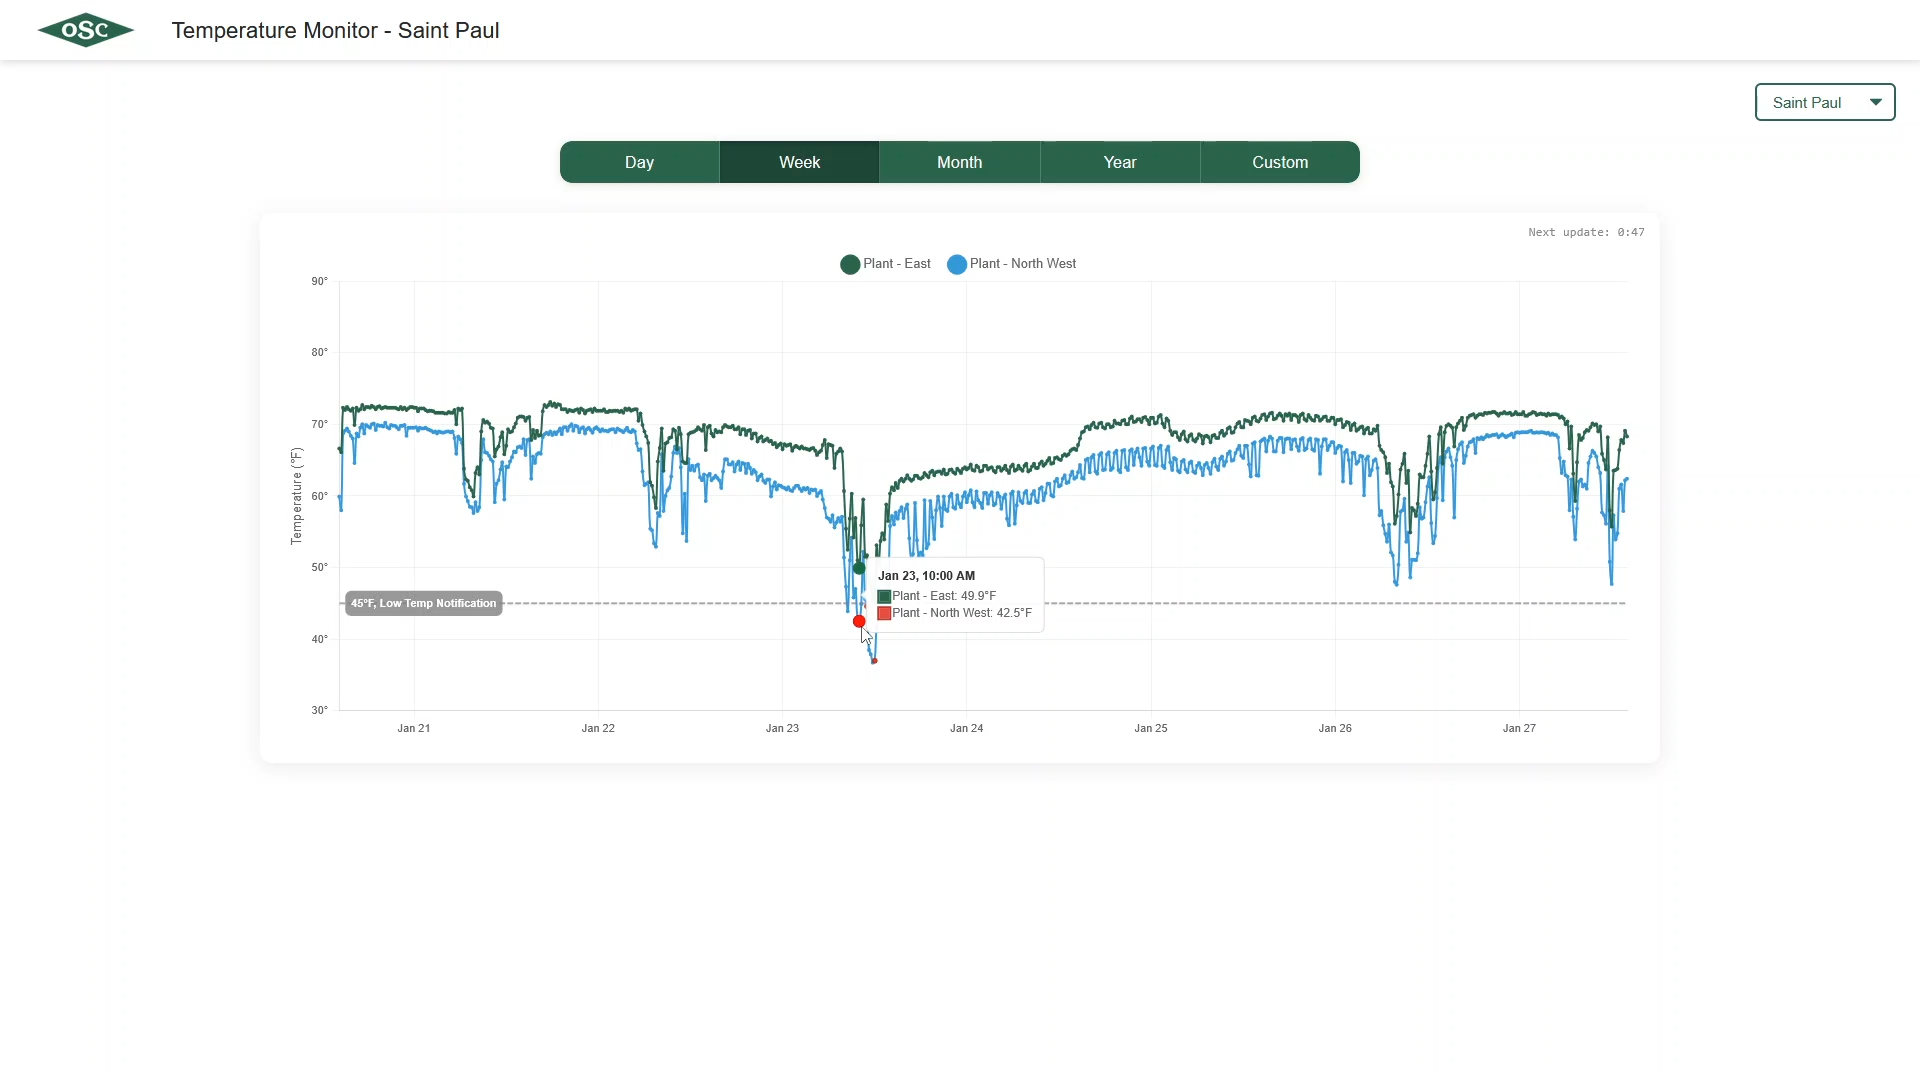This screenshot has height=1080, width=1920.
Task: Click the Next update countdown text
Action: 1585,232
